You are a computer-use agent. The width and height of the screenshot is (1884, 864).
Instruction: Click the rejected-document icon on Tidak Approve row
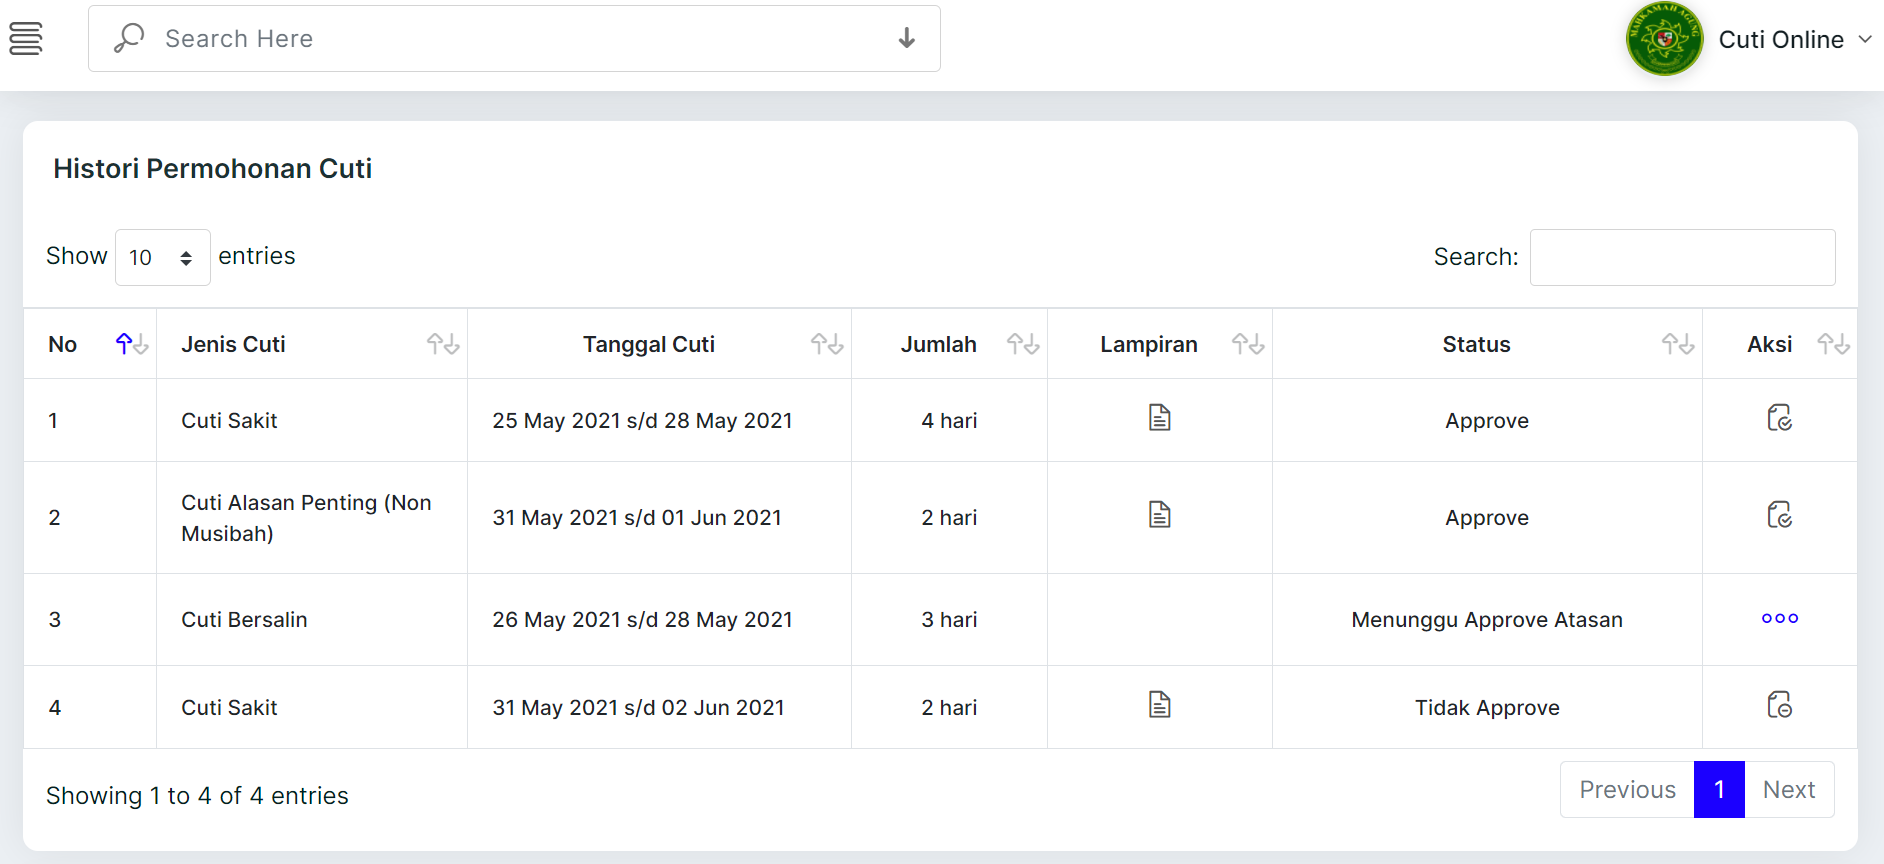click(x=1780, y=705)
